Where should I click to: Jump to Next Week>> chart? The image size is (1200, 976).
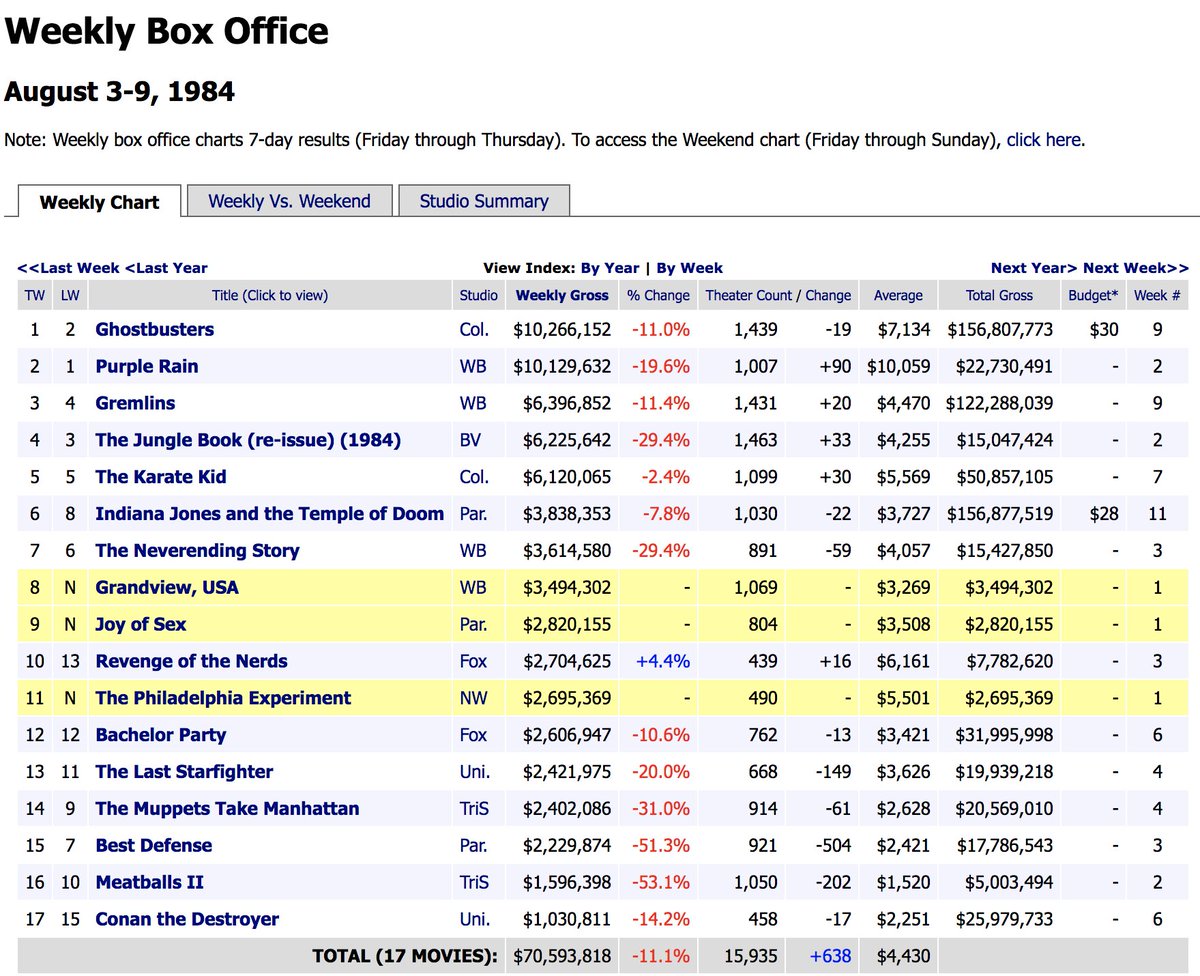click(x=1136, y=268)
